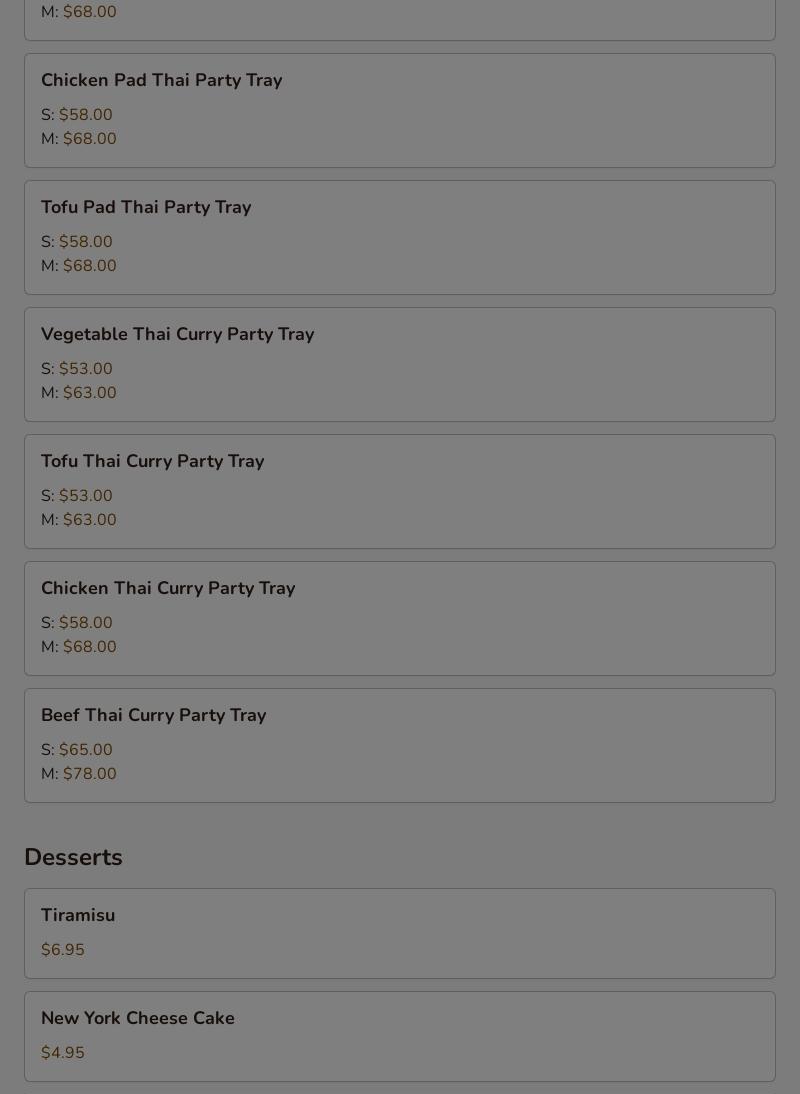
Task: Pick the small $58.00 Tofu Pad Thai price
Action: tap(85, 242)
